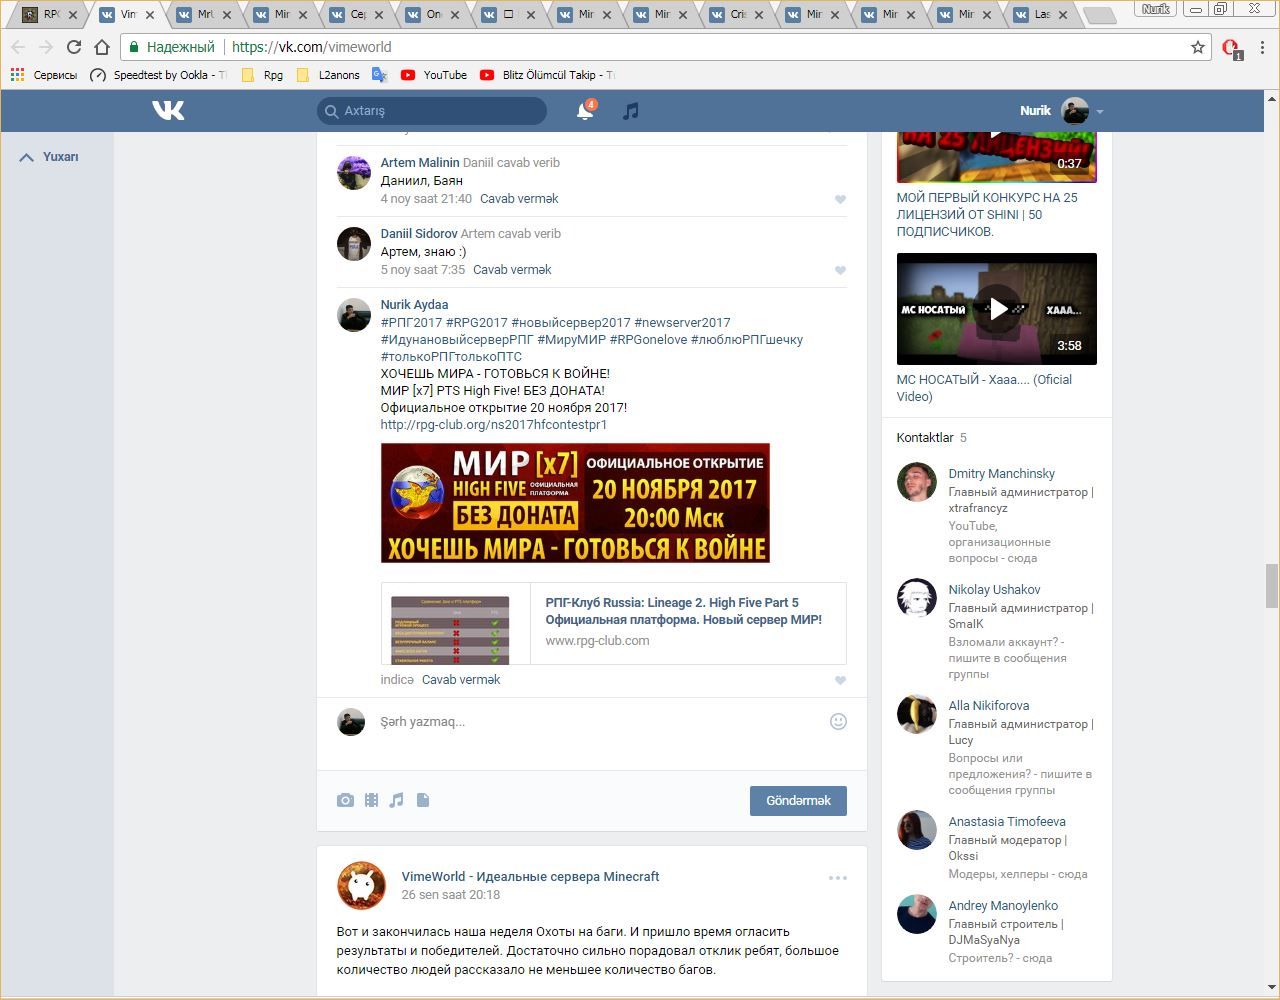Open the МИР x7 High Five banner image
Screen dimensions: 1280x1000
575,503
